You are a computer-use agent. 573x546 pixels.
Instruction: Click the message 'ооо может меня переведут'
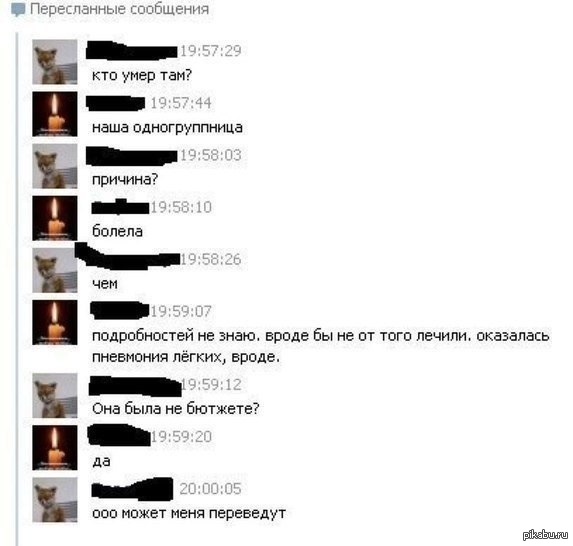[x=189, y=513]
